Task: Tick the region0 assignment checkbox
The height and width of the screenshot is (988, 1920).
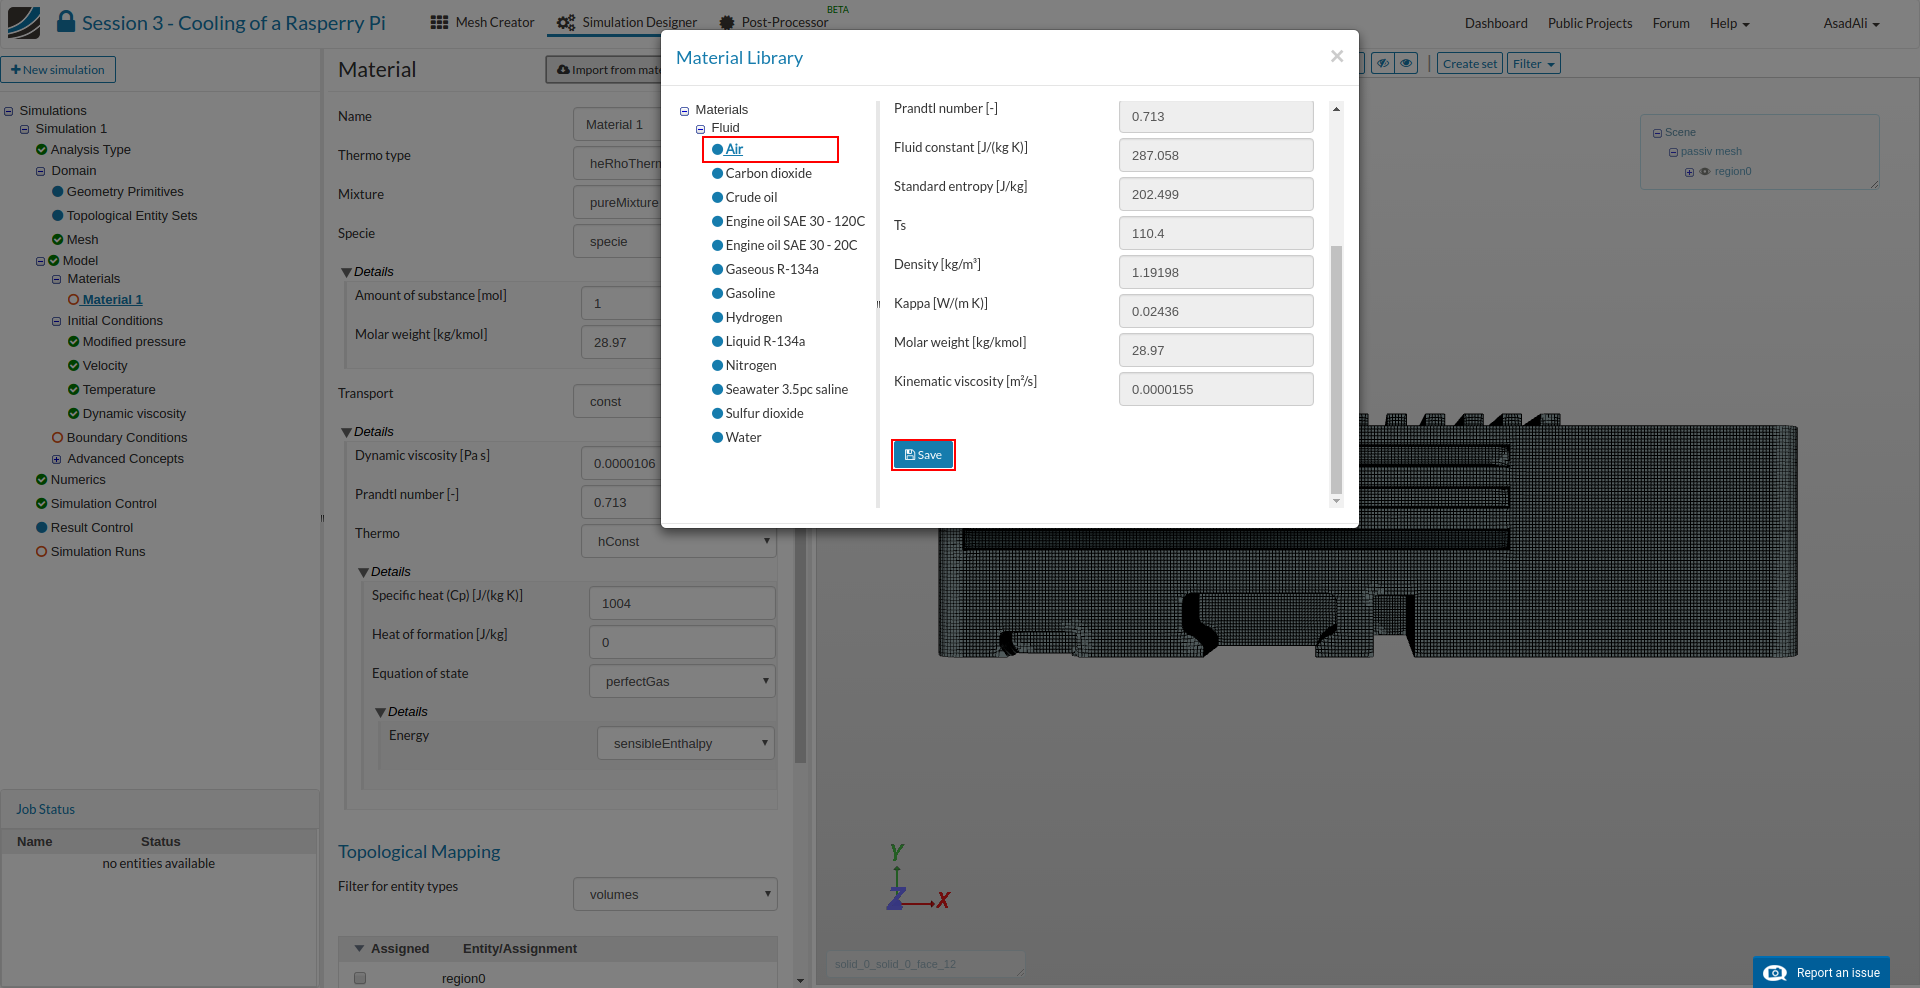Action: (x=360, y=978)
